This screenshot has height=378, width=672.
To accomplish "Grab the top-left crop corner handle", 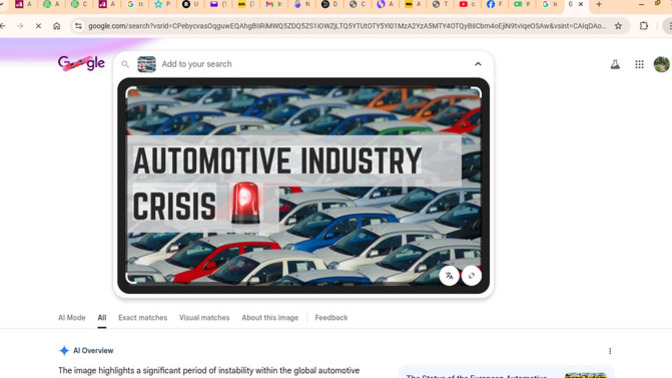I will point(131,92).
